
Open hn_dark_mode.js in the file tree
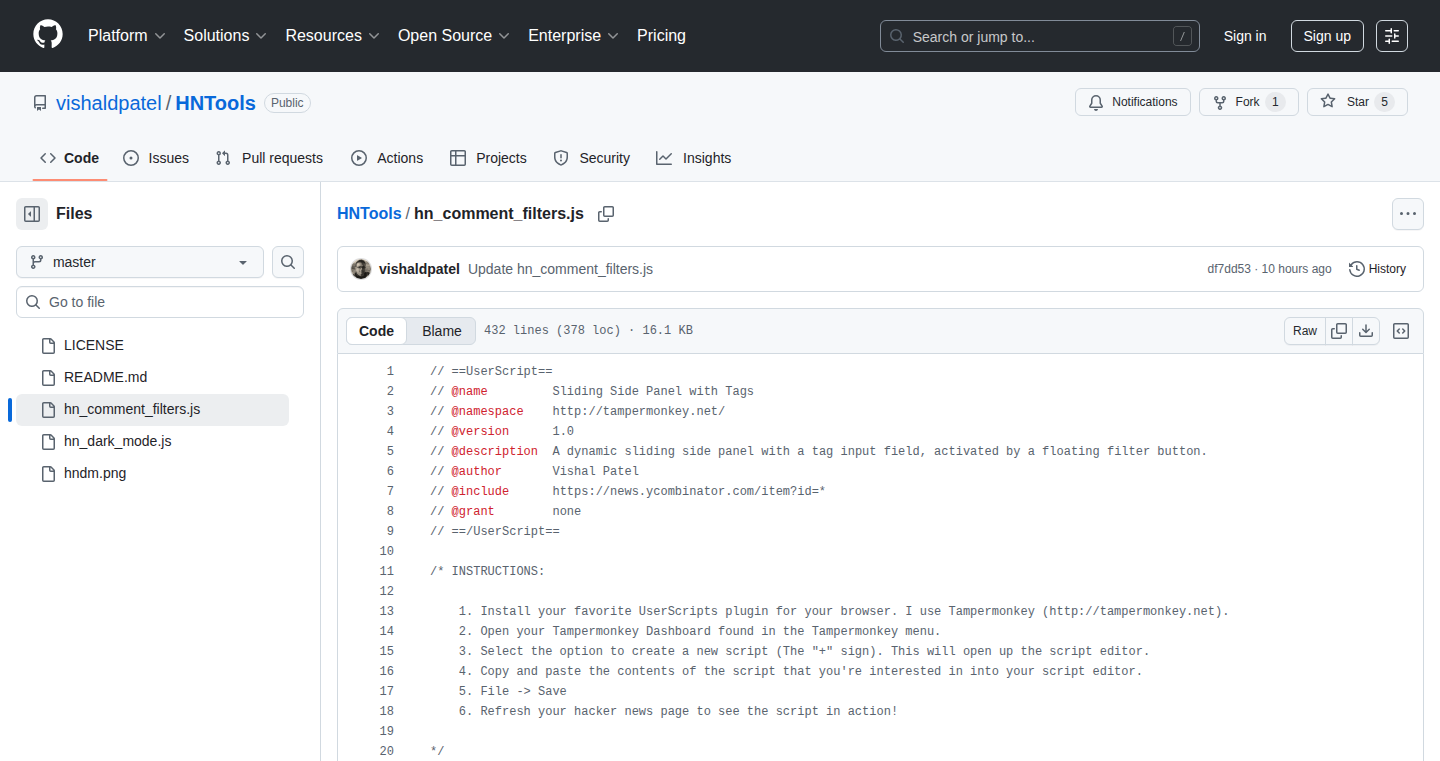point(152,441)
